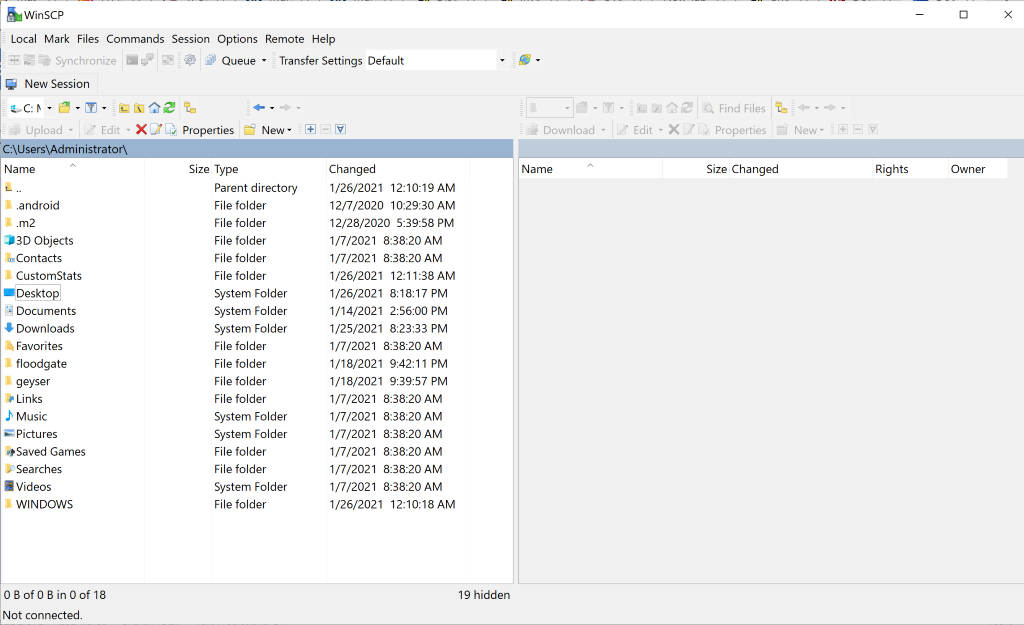1024x625 pixels.
Task: Click the remote directory tree icon
Action: pos(781,108)
